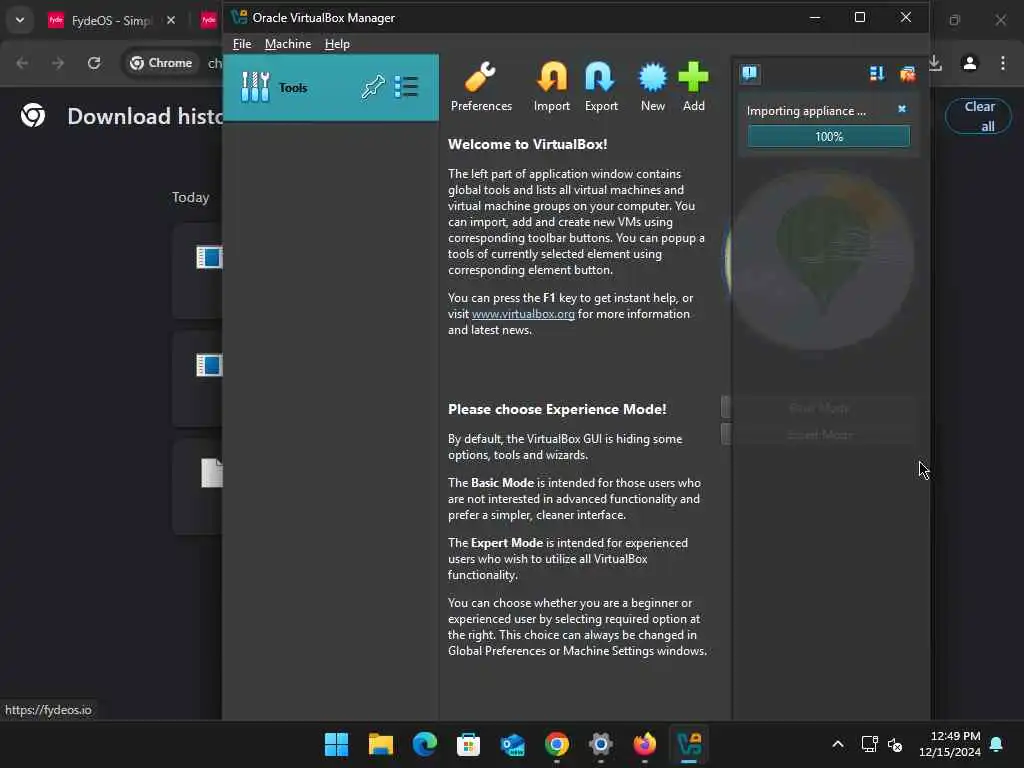Open Firefox from the taskbar
Screen dimensions: 1024x768
645,744
